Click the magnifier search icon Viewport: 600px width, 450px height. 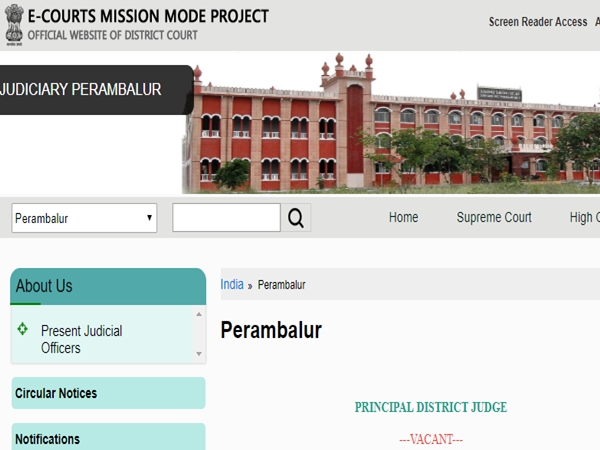pyautogui.click(x=296, y=218)
